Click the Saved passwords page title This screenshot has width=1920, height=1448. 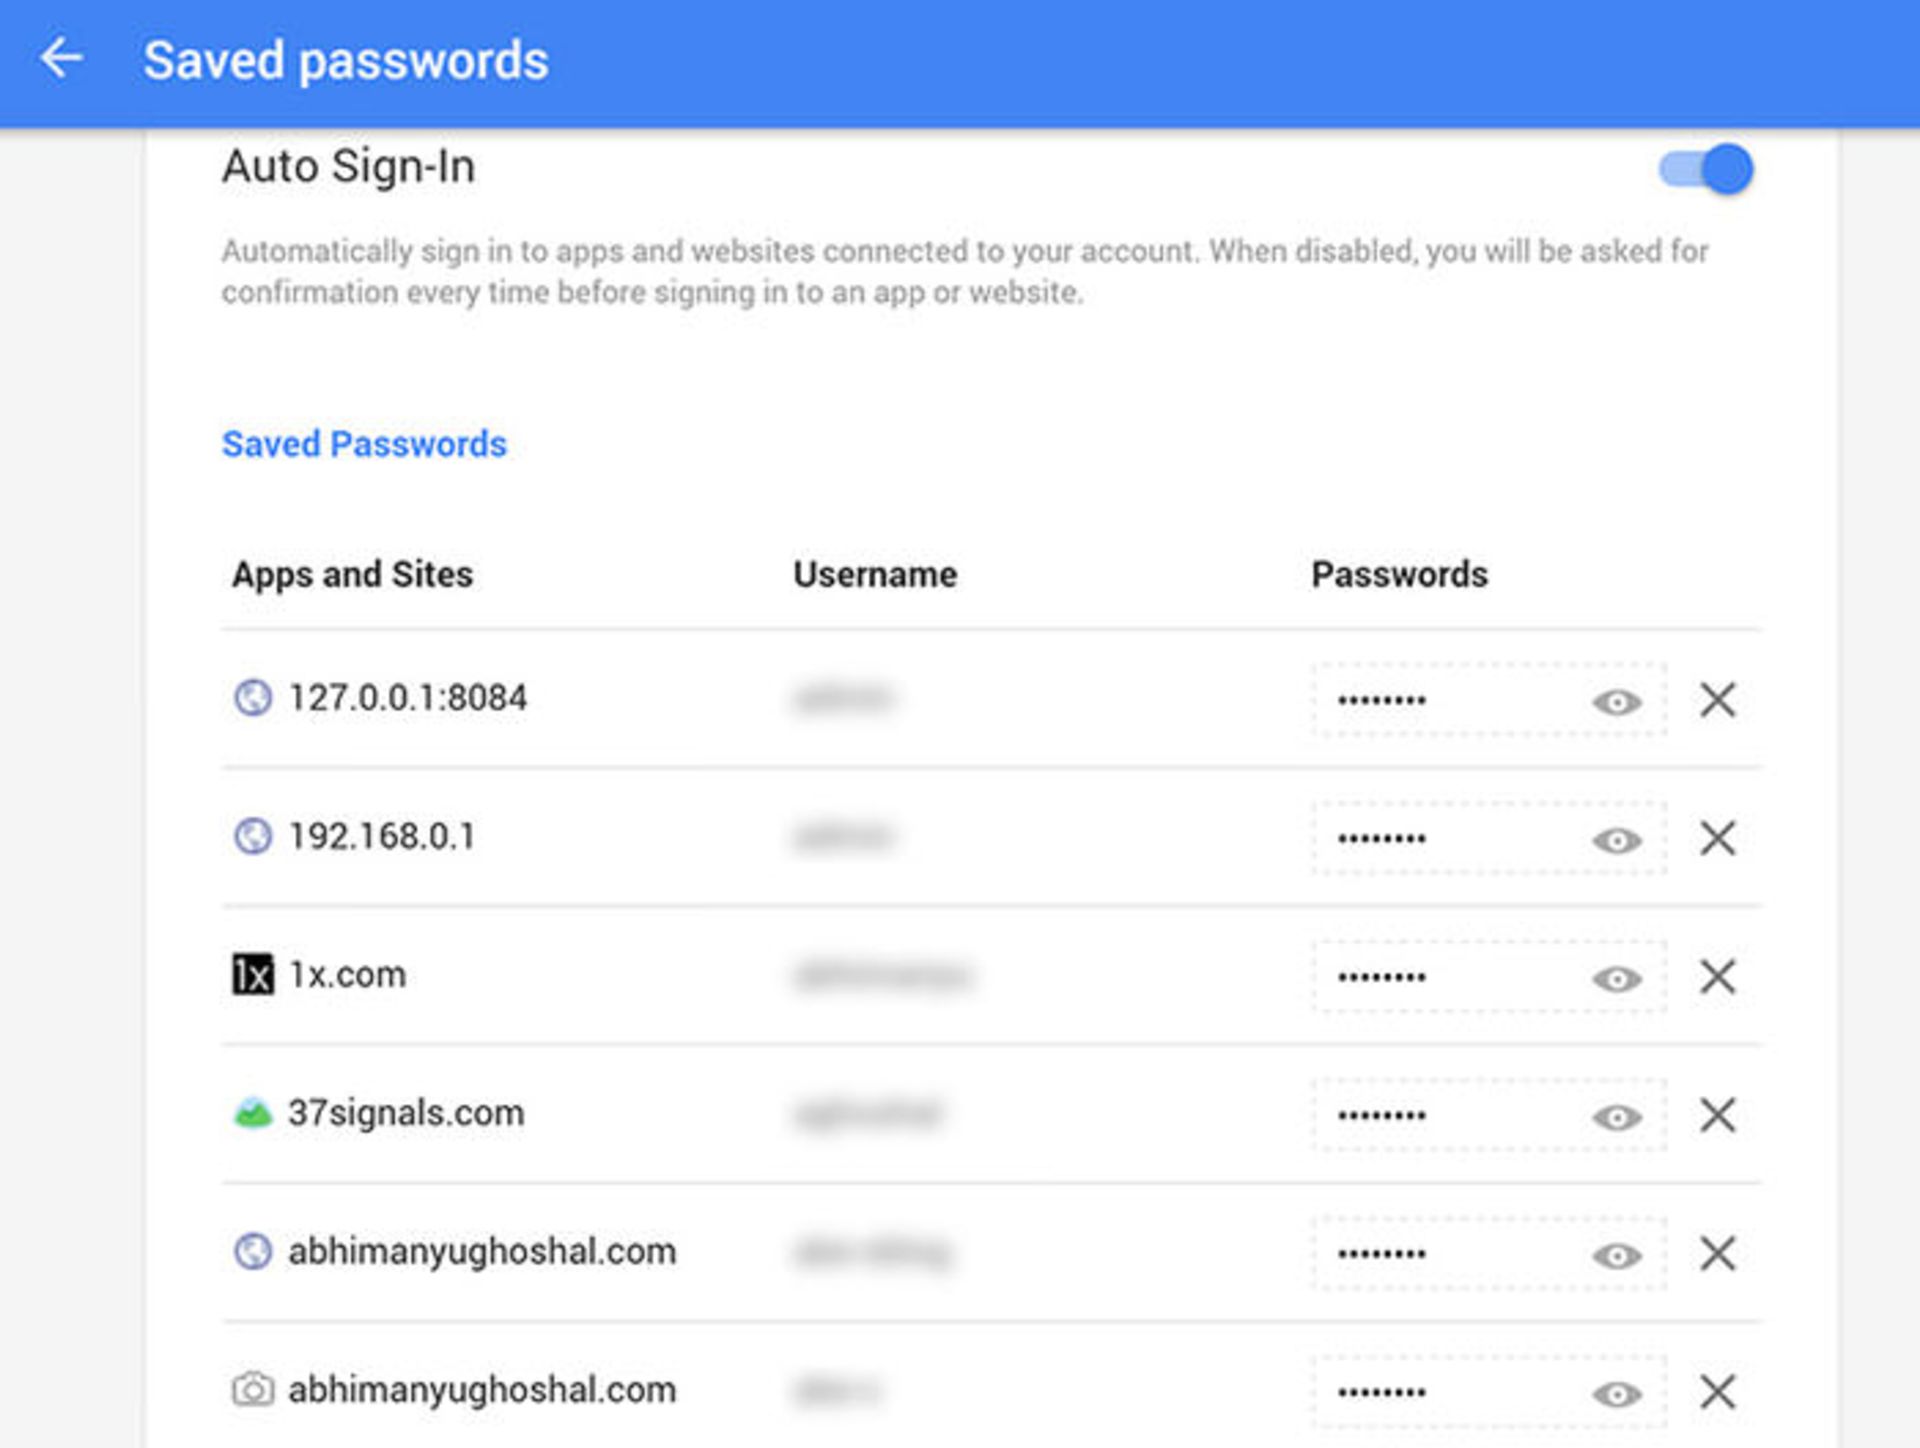pos(346,60)
